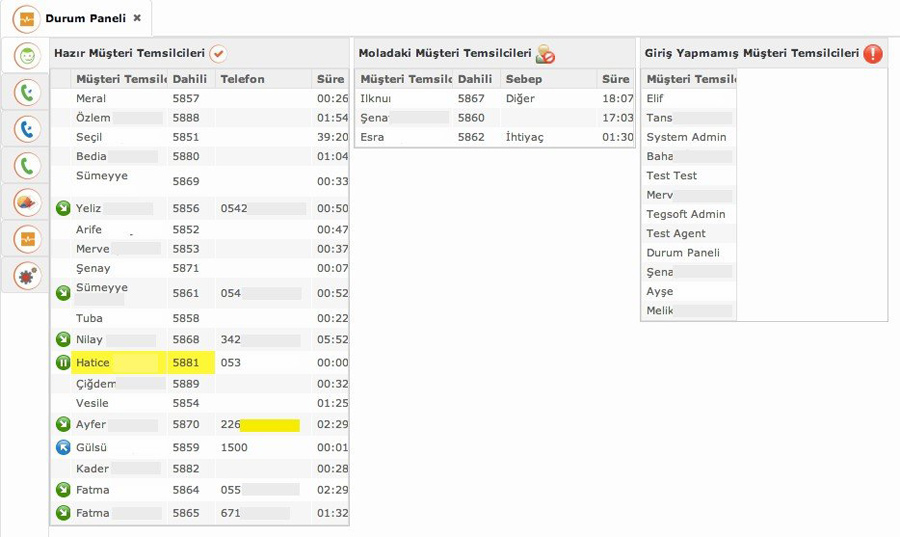The image size is (900, 537).
Task: Click the checkmark icon next to Hazır Müşteri Temsilcileri
Action: coord(218,54)
